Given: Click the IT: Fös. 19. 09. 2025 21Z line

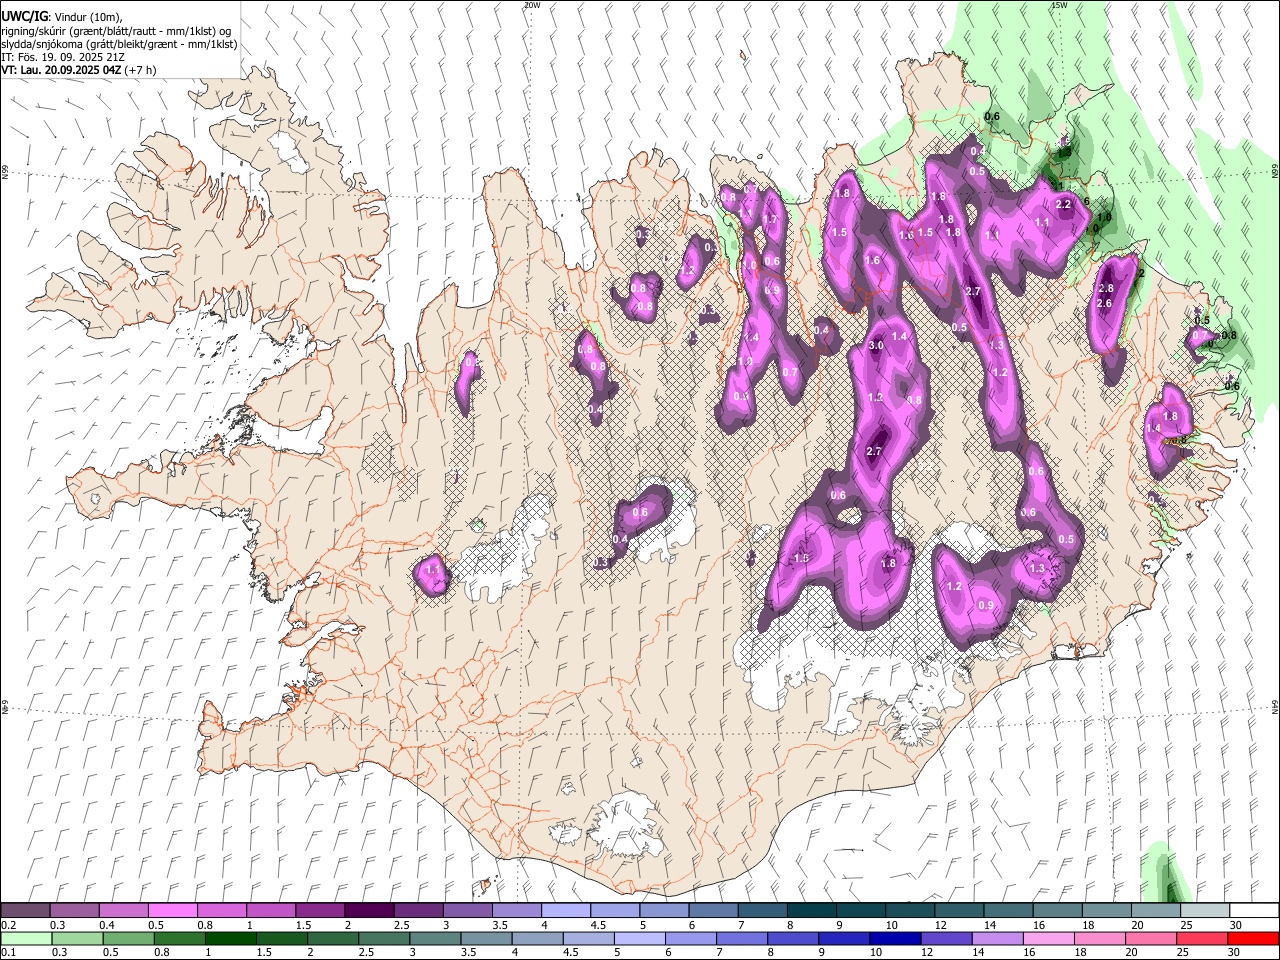Looking at the screenshot, I should point(63,57).
